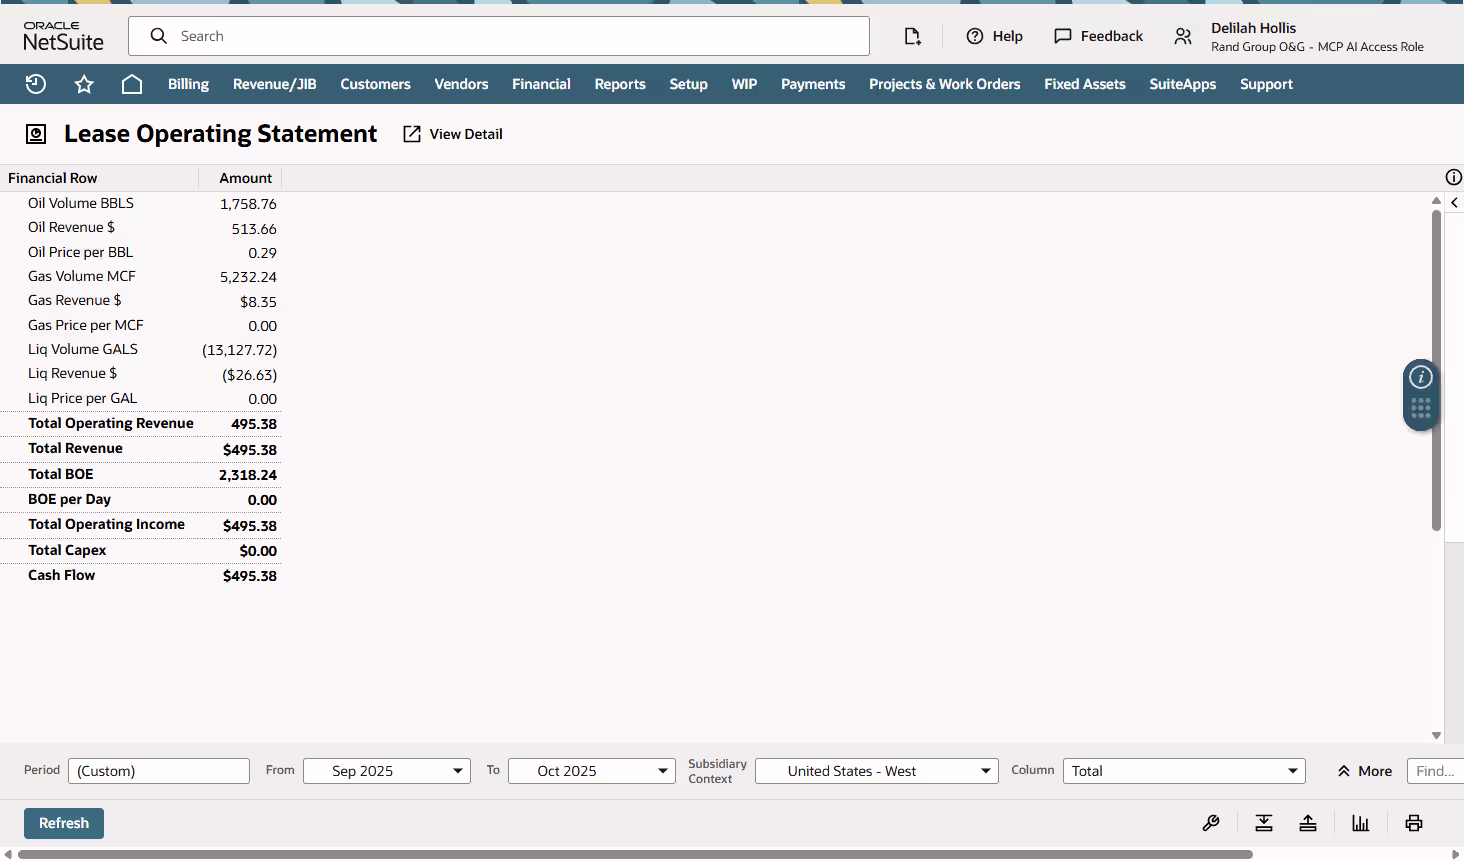1464x862 pixels.
Task: Open the Column Total dropdown
Action: (1184, 771)
